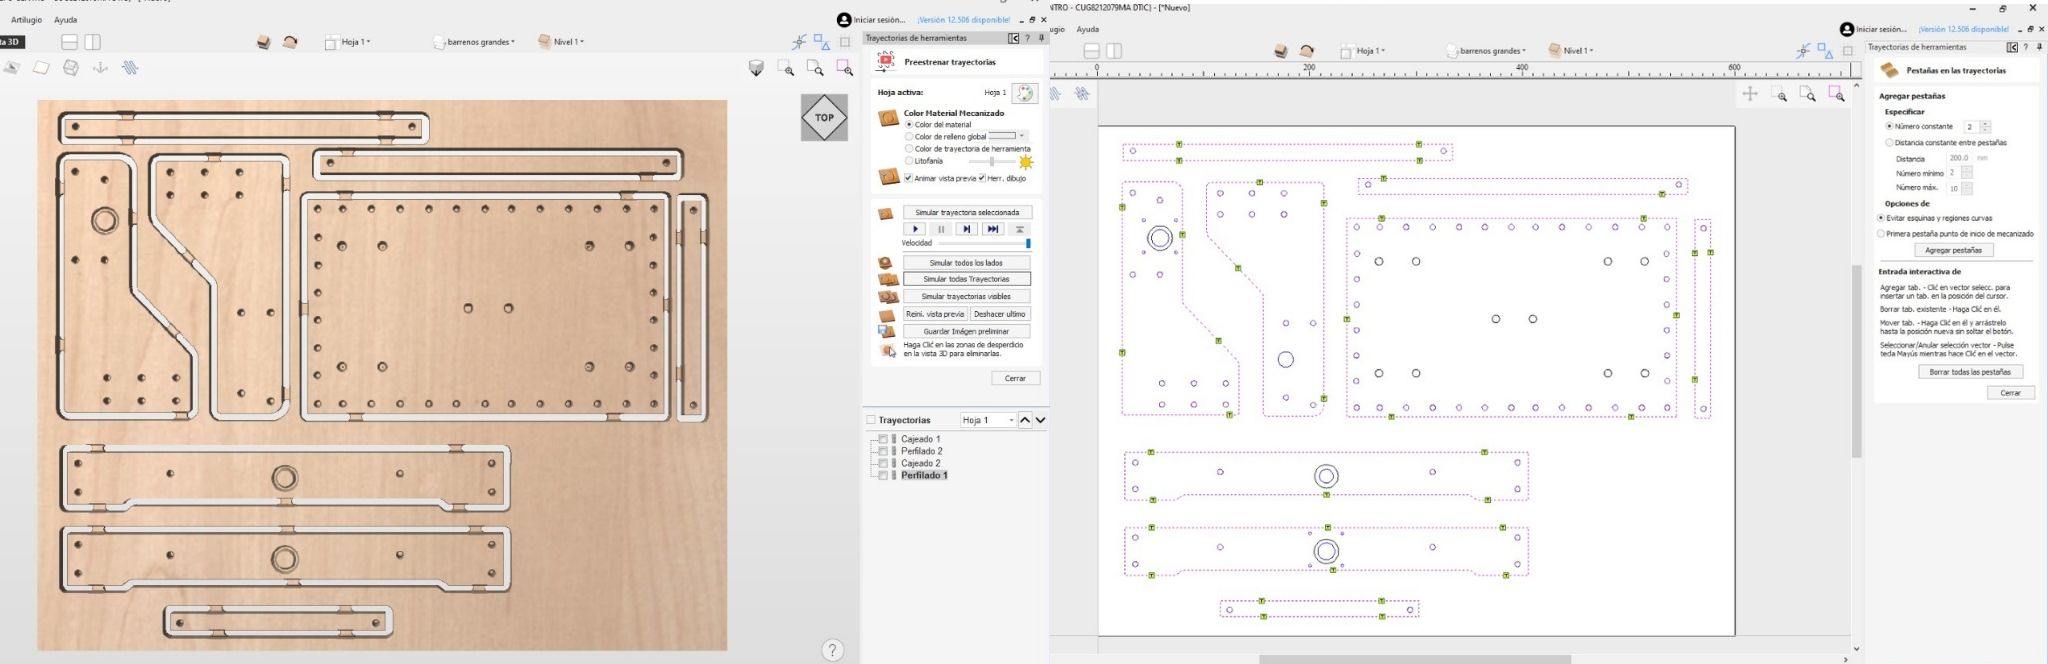This screenshot has width=2048, height=664.
Task: Click the help question mark in 3D view
Action: coord(833,650)
